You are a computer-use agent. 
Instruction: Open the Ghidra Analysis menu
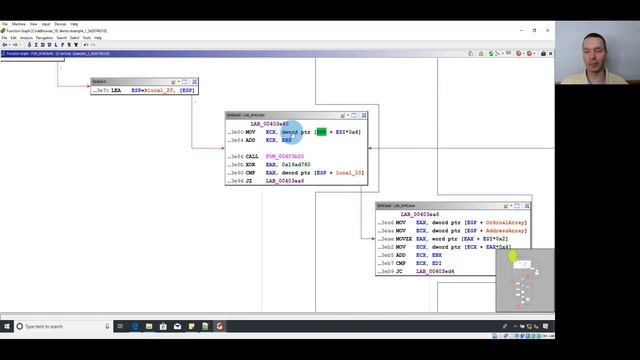tap(26, 38)
